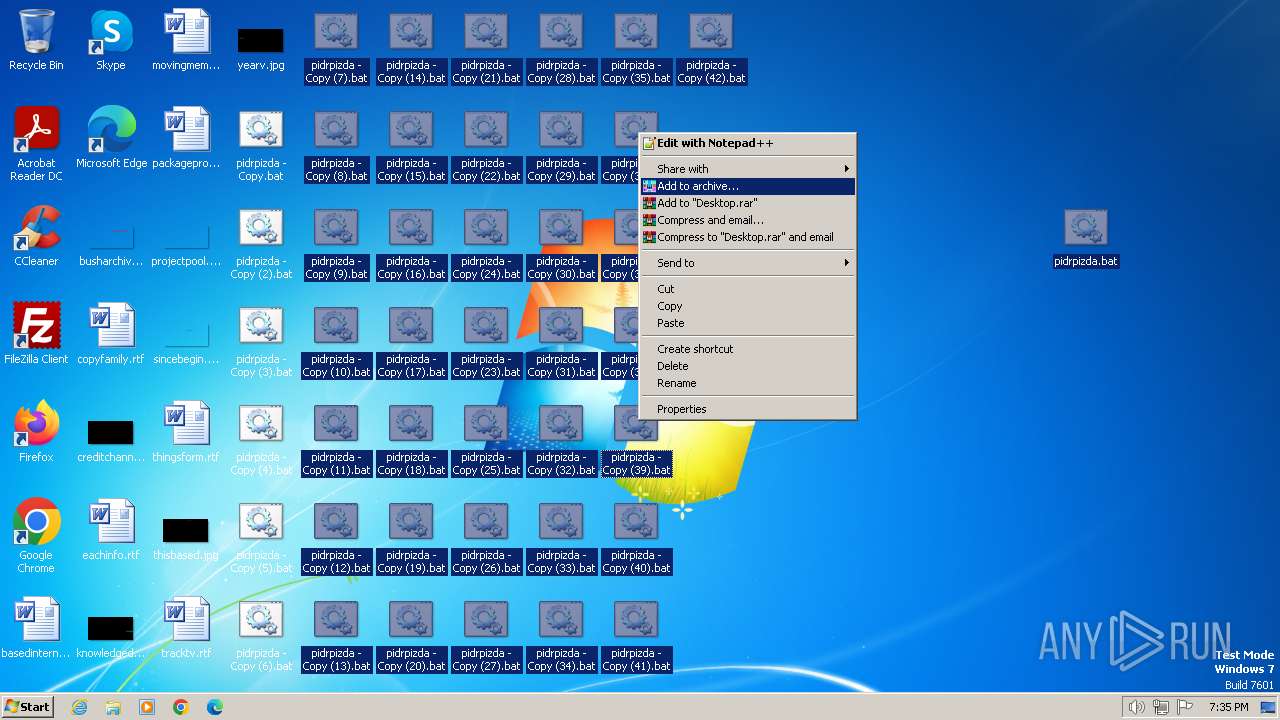Choose Cut from the context menu
The height and width of the screenshot is (720, 1280).
coord(748,289)
